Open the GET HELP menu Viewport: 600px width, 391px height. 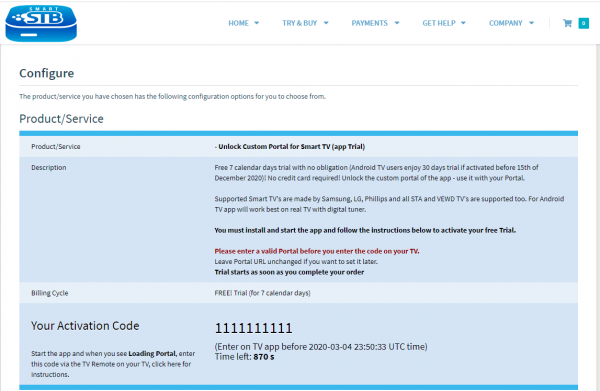point(439,23)
